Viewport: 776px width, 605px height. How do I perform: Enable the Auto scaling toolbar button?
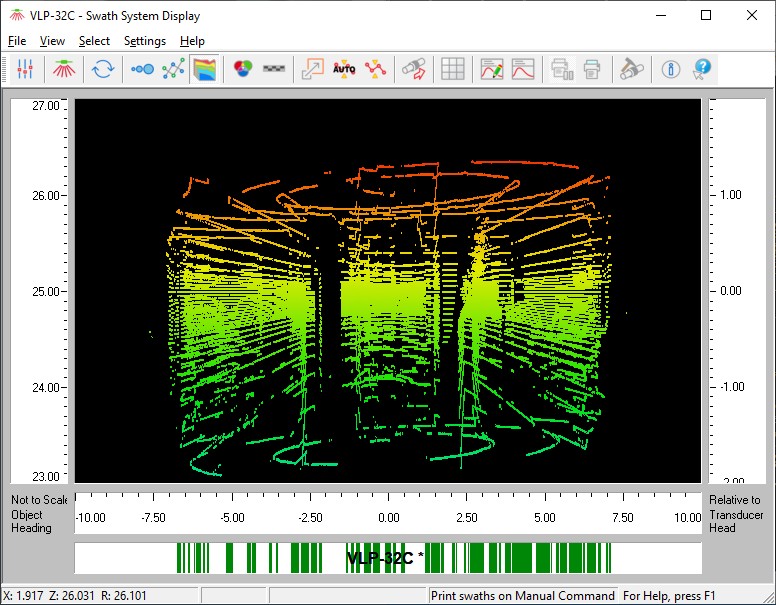click(344, 69)
